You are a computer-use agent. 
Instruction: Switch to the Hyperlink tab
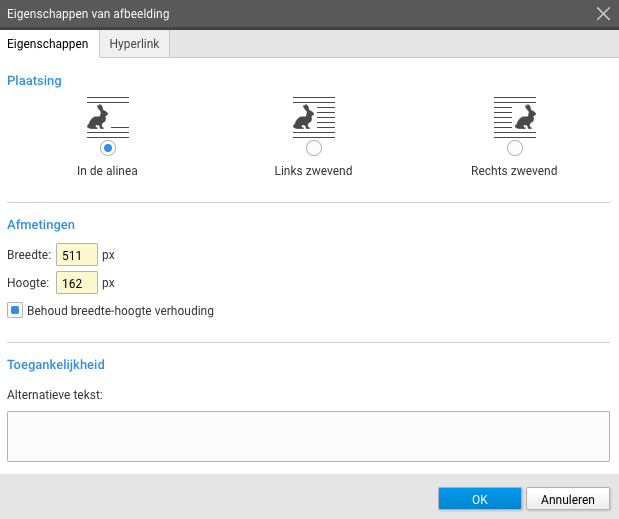[134, 44]
